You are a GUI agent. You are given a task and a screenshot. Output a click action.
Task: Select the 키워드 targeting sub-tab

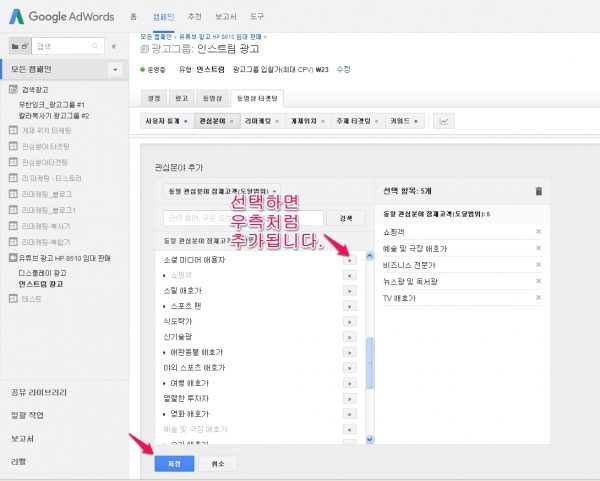coord(405,121)
